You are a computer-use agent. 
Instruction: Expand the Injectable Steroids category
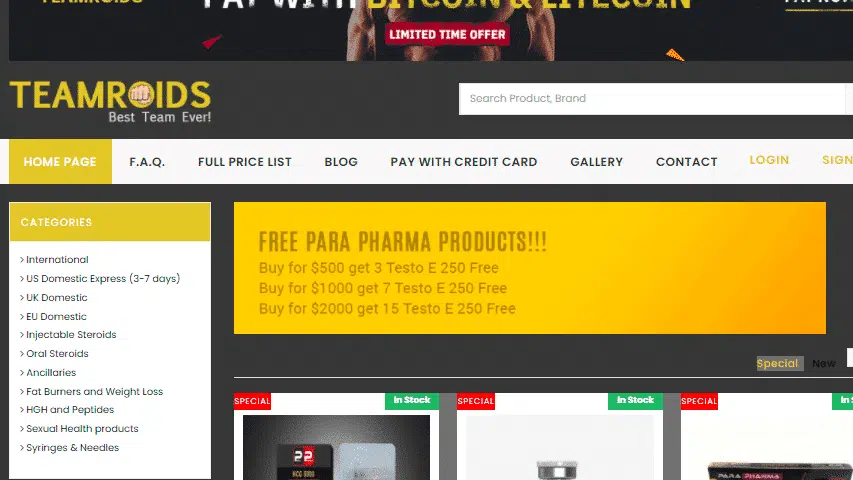(69, 335)
